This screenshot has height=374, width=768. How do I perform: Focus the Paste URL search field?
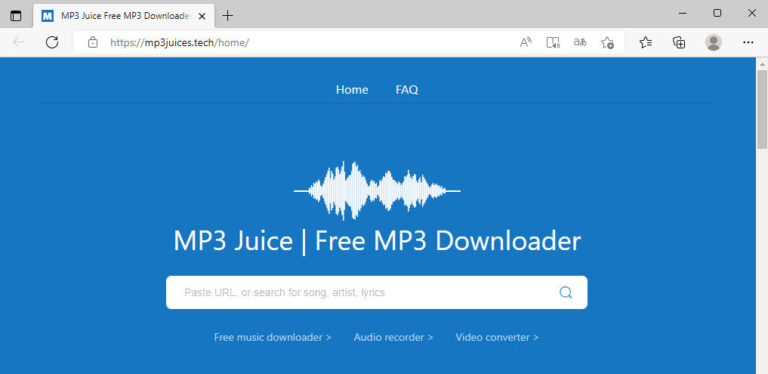(x=377, y=292)
